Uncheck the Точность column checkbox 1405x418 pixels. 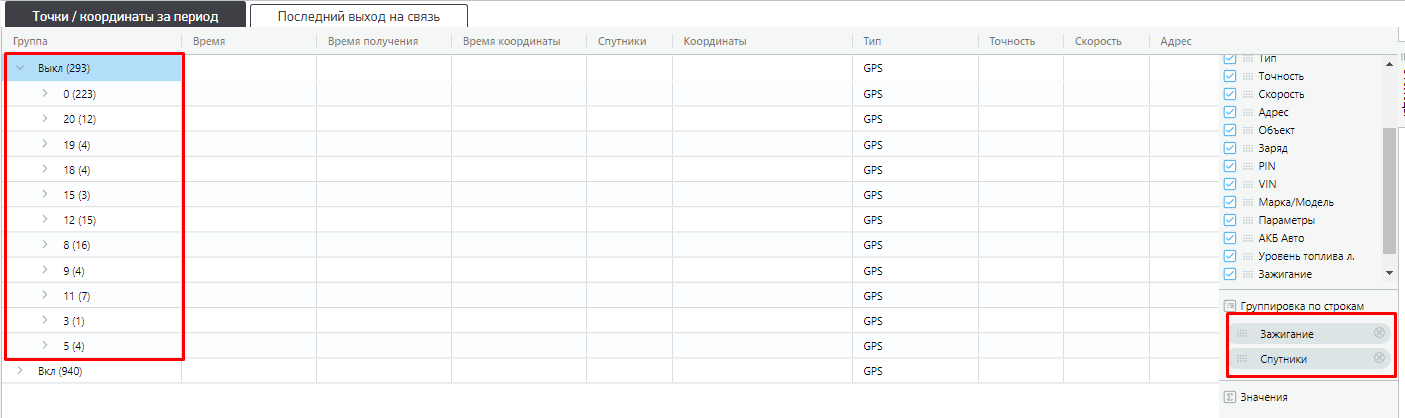pos(1230,76)
